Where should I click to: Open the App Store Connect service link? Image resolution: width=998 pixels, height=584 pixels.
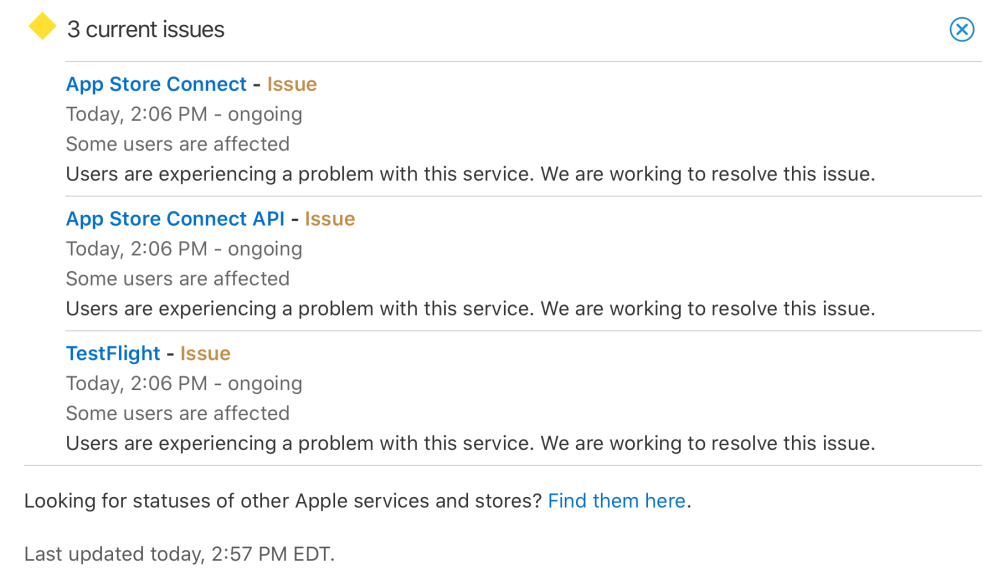tap(156, 84)
